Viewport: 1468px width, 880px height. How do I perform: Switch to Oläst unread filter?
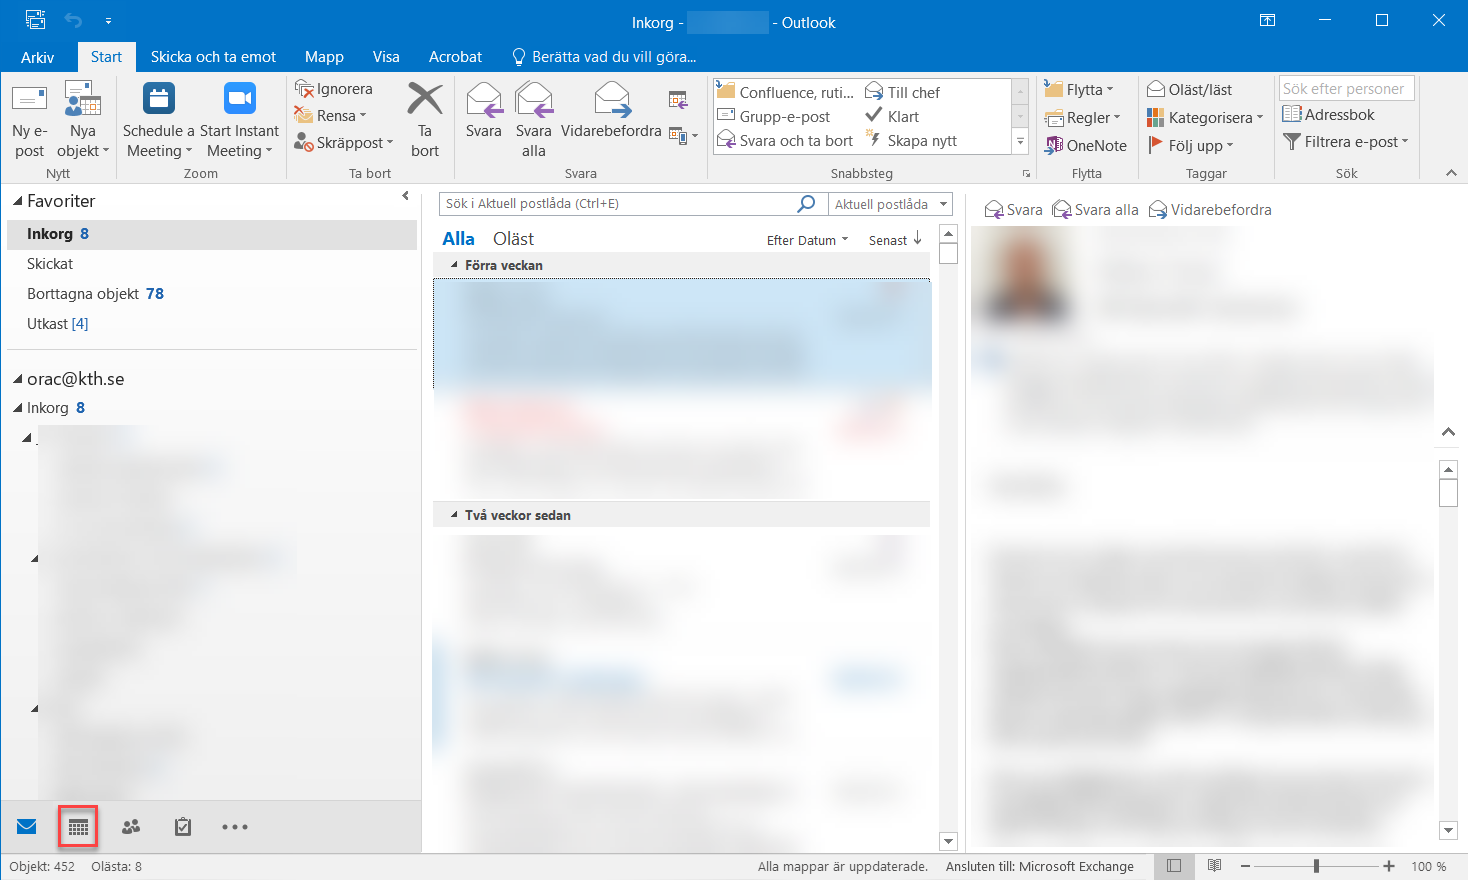point(513,239)
